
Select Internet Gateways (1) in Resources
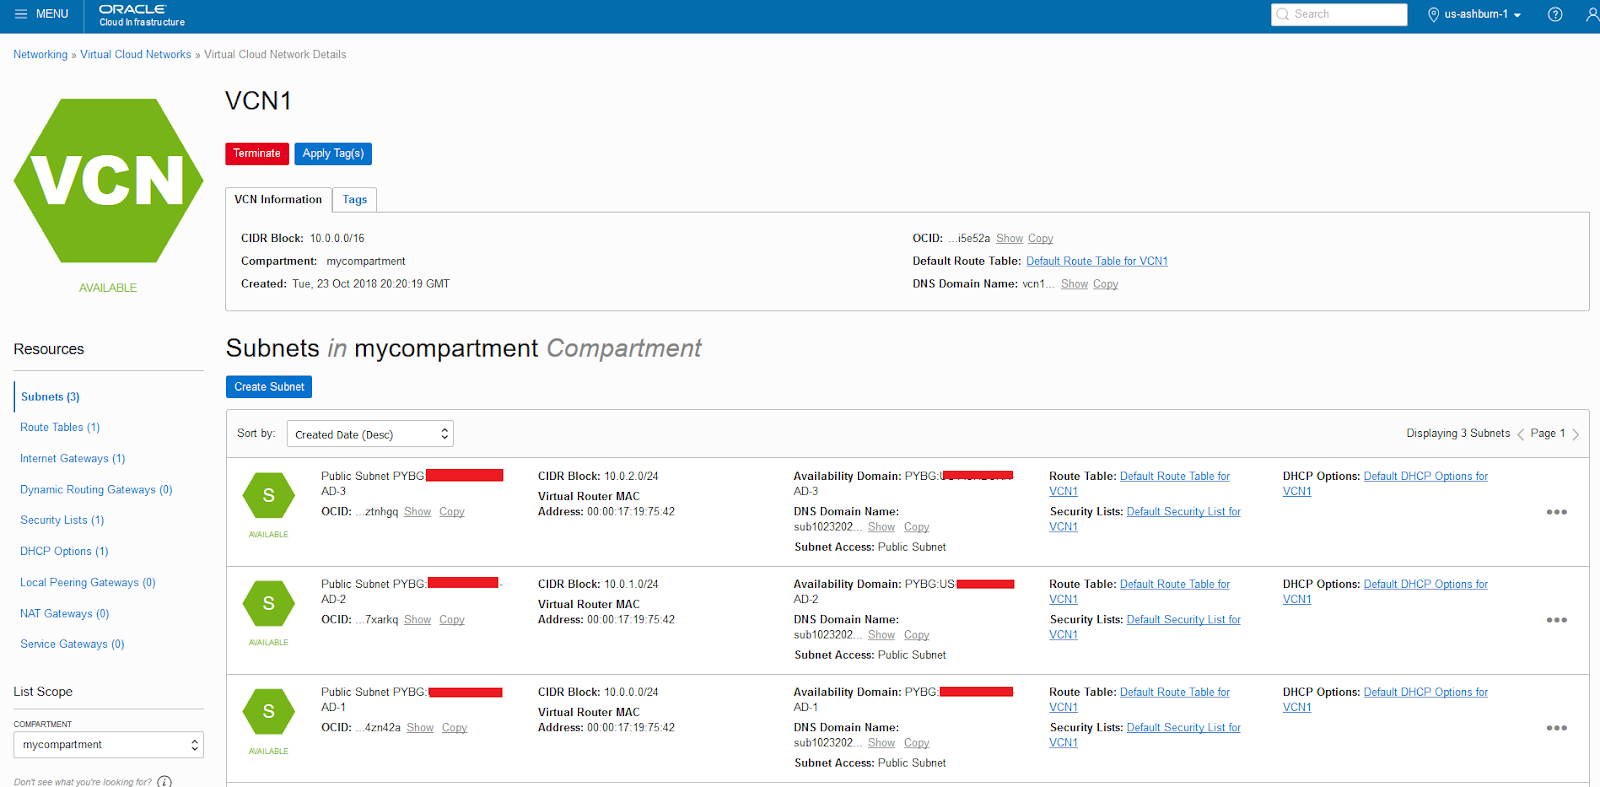pos(72,458)
